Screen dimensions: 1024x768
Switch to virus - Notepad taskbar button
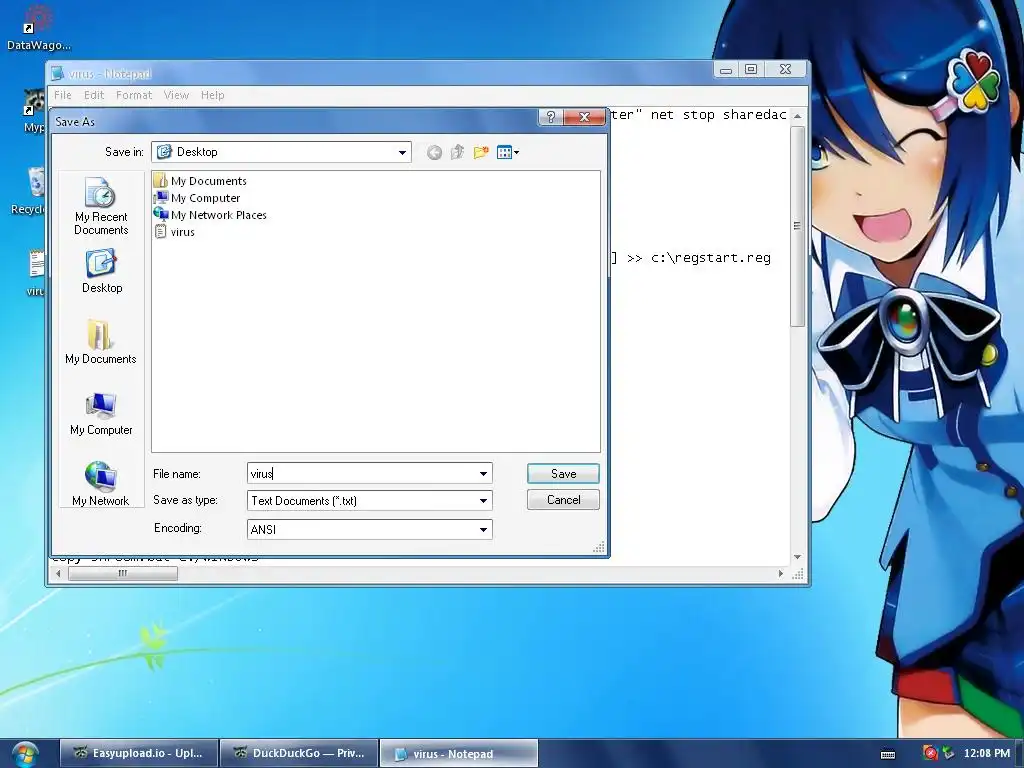[x=458, y=753]
